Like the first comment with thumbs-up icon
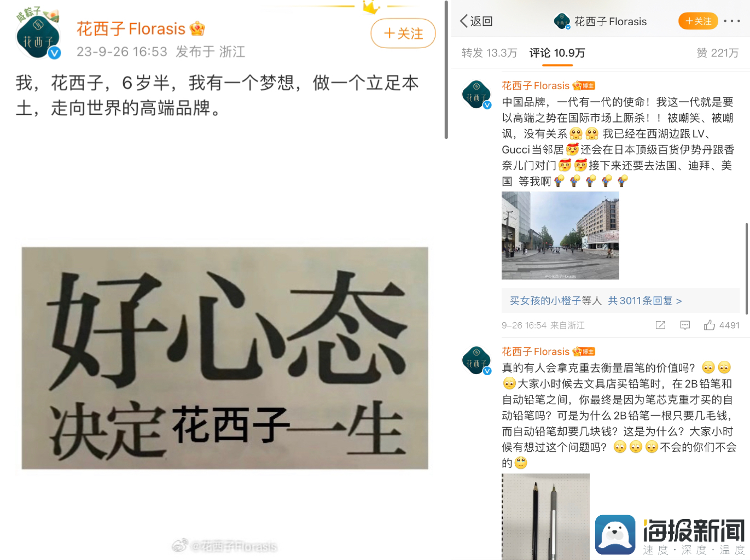 (x=709, y=325)
